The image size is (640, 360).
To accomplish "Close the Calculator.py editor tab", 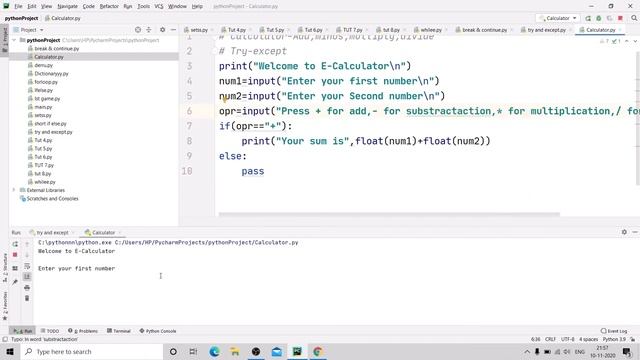I will [x=620, y=30].
